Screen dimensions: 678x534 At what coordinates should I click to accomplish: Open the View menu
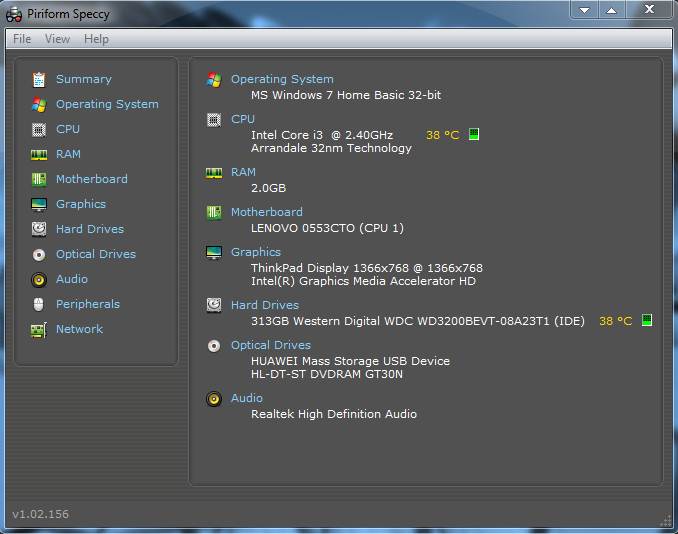pyautogui.click(x=58, y=39)
